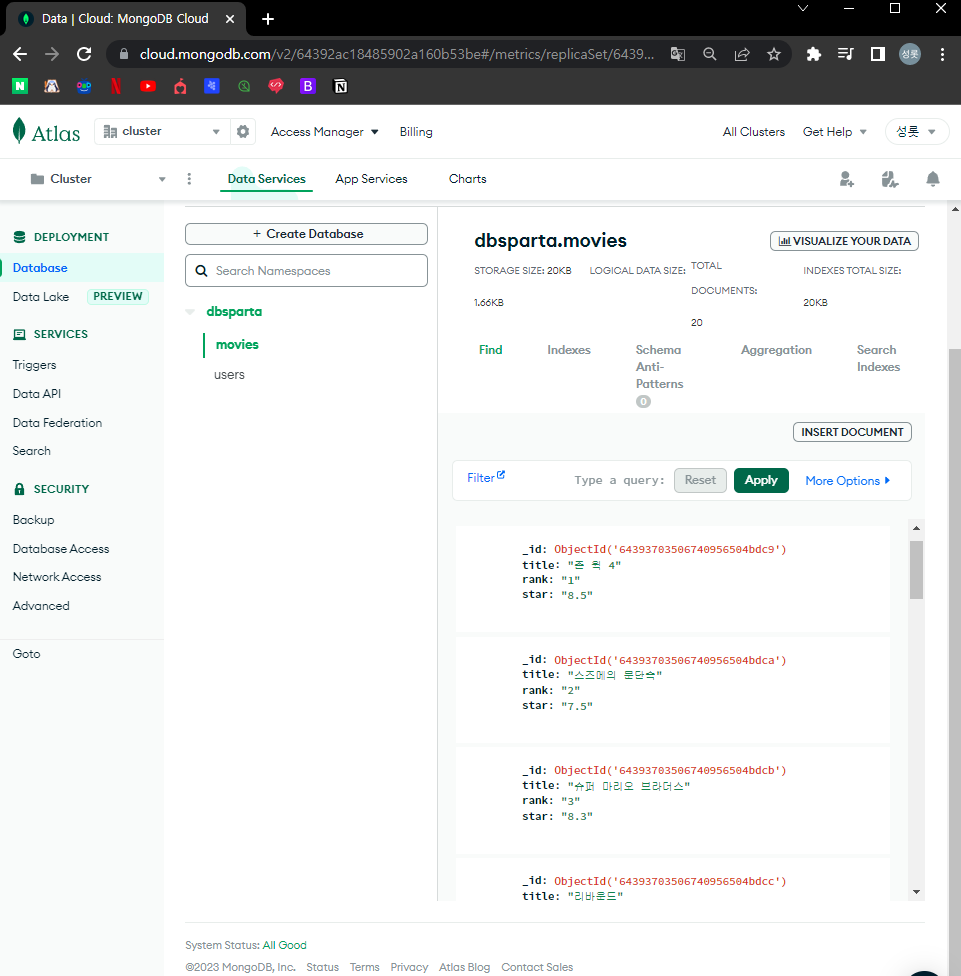Switch to the Data Services tab
Screen dimensions: 961x976
(266, 179)
